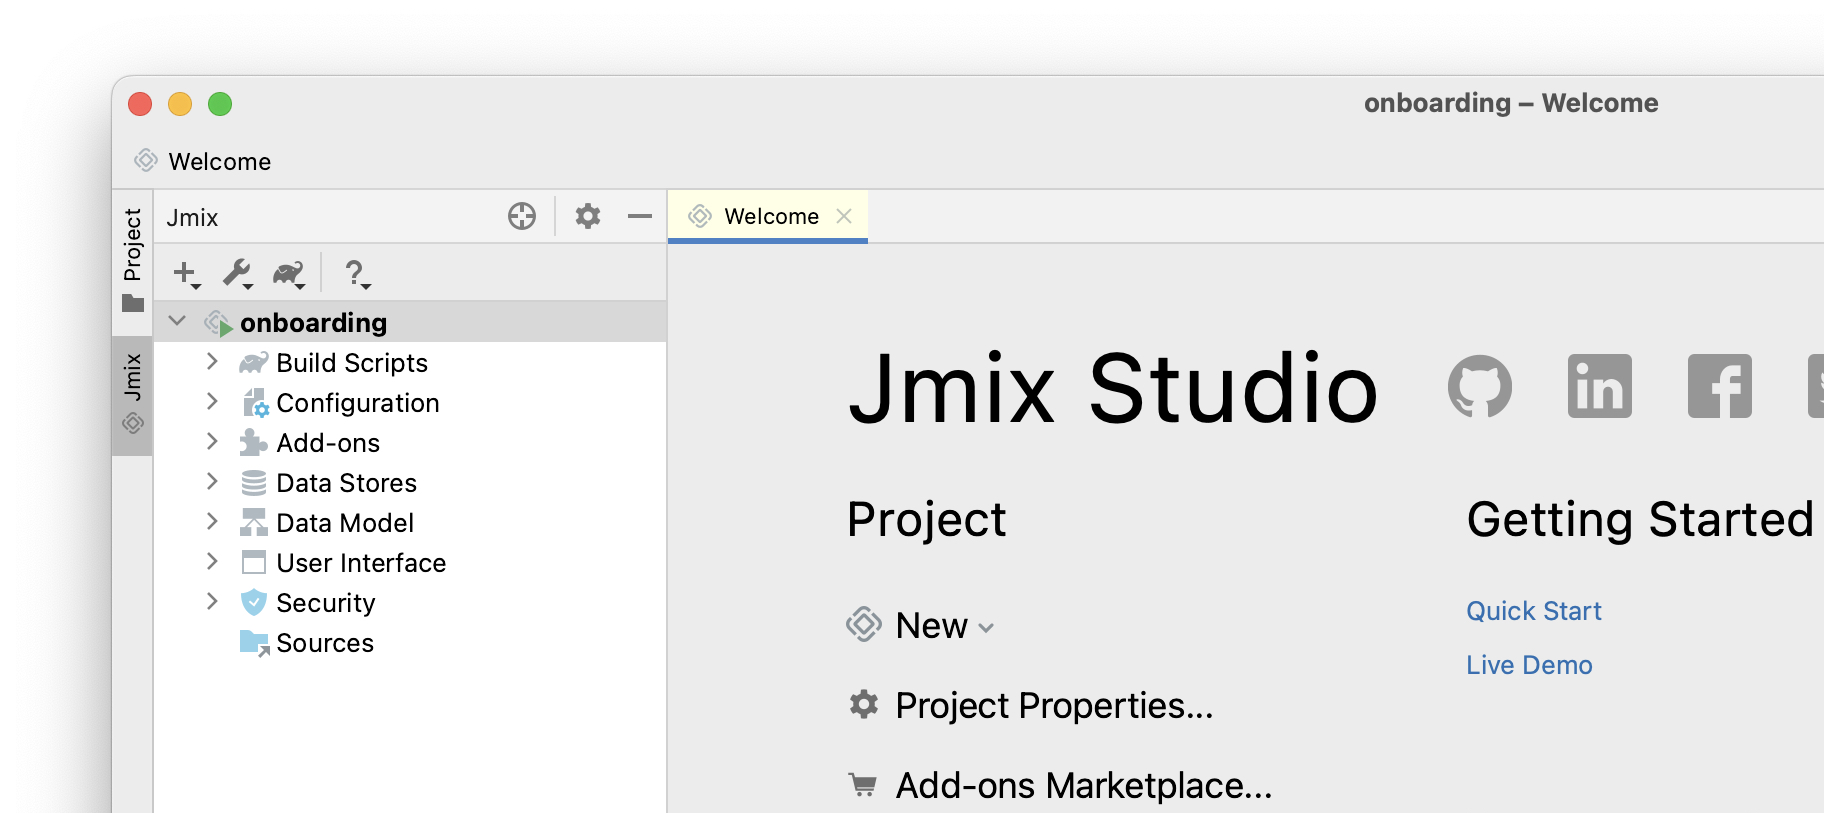
Task: Click the onboarding project root icon
Action: pyautogui.click(x=218, y=323)
